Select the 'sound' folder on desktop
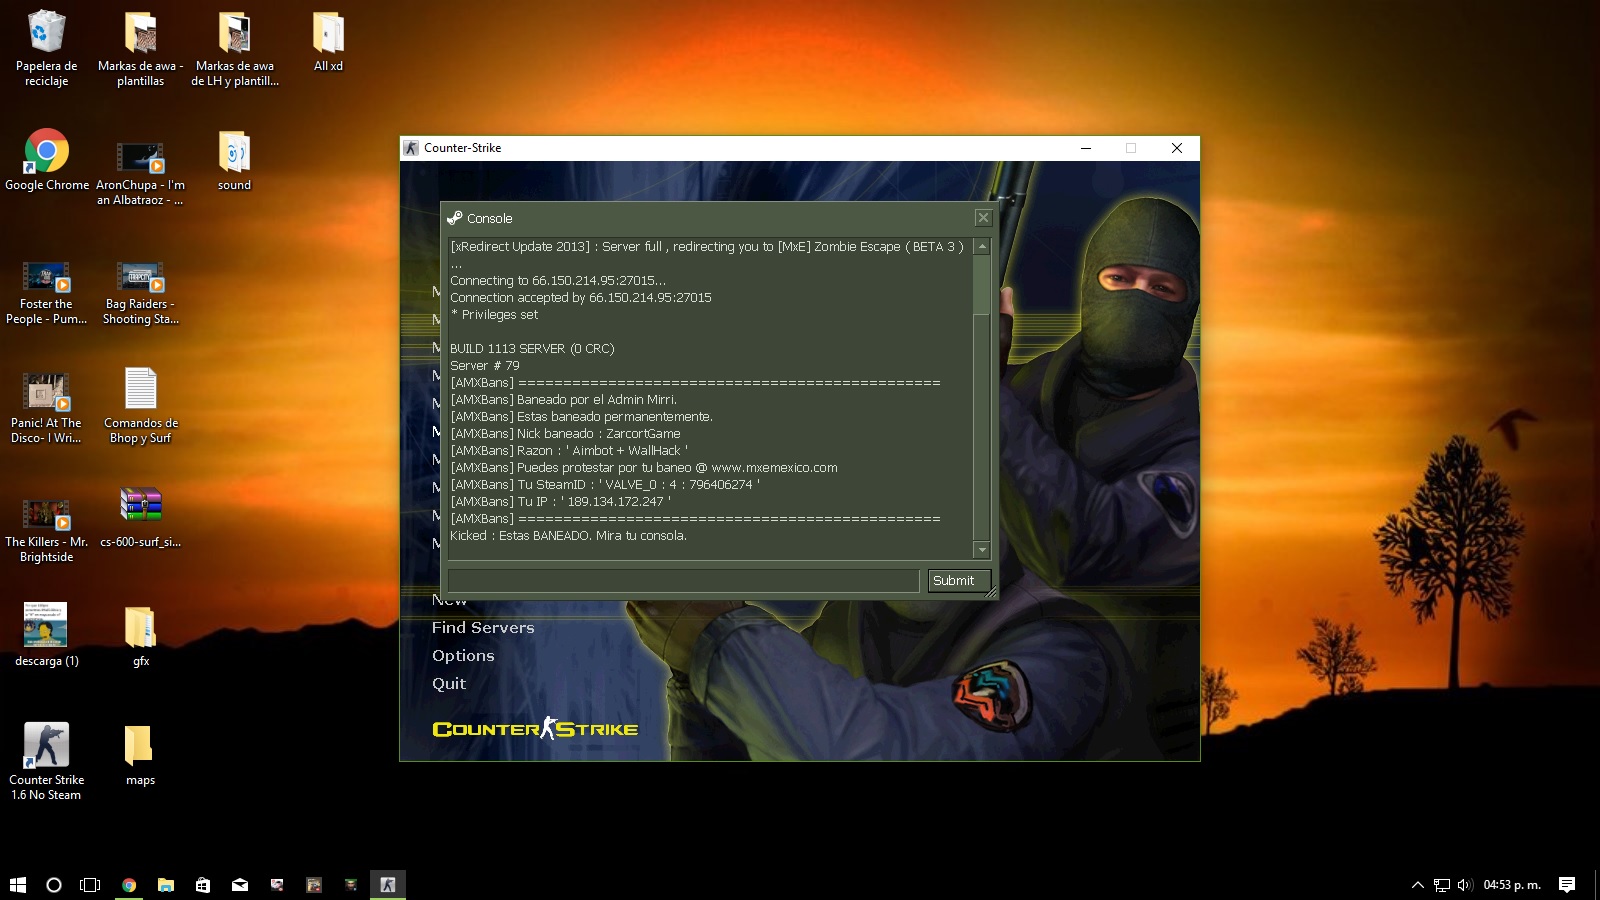This screenshot has height=900, width=1600. [x=234, y=160]
